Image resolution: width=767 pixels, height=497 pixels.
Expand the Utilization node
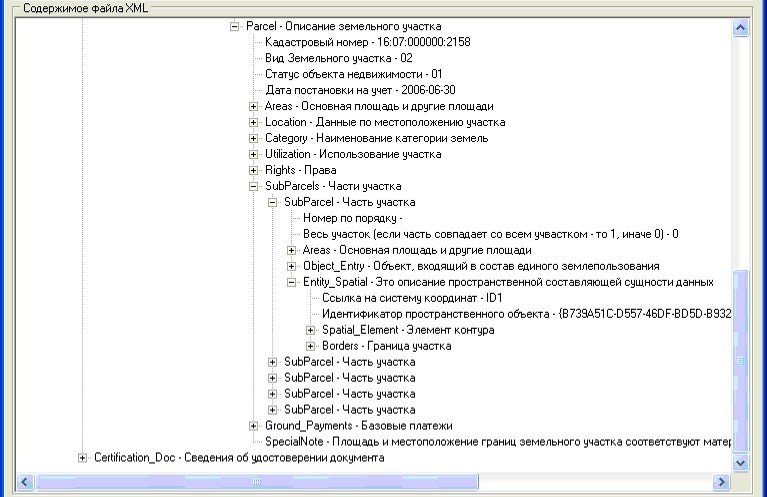(x=254, y=155)
